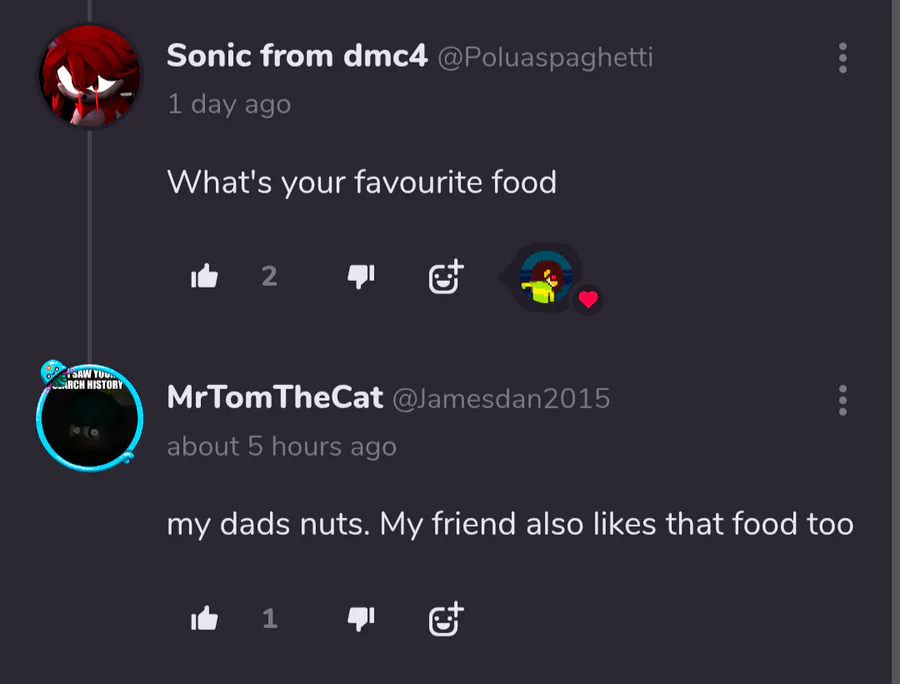Like MrTomTheCat's reply

coord(204,620)
